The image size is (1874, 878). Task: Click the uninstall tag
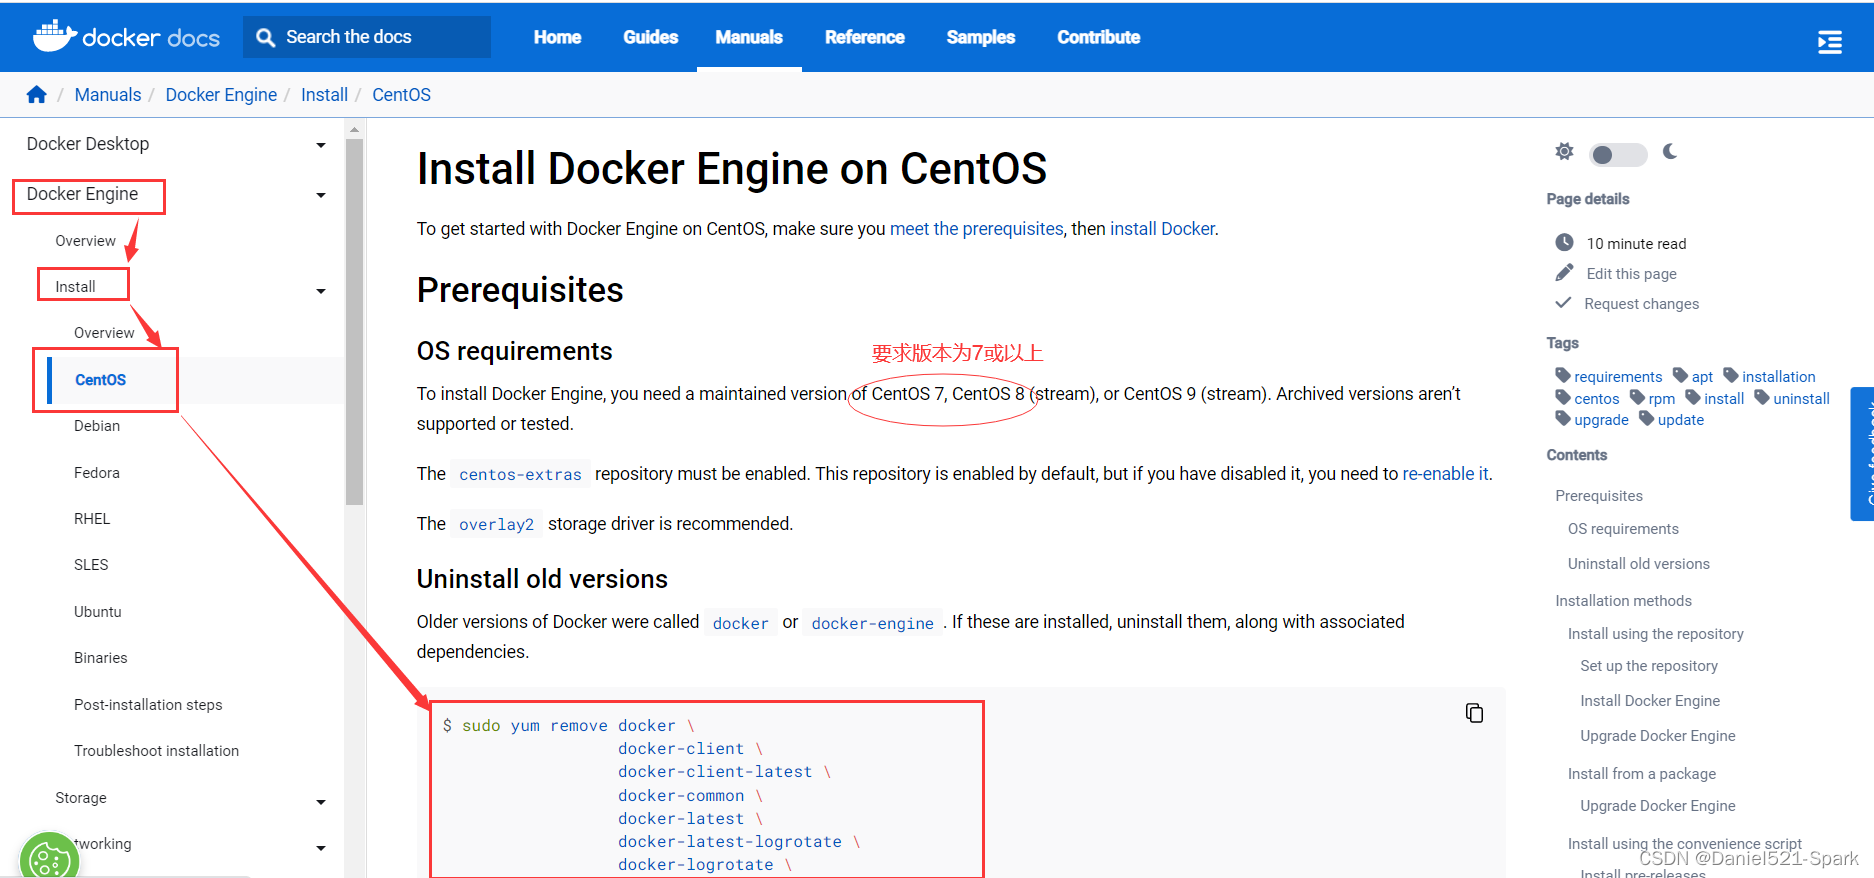click(1801, 398)
